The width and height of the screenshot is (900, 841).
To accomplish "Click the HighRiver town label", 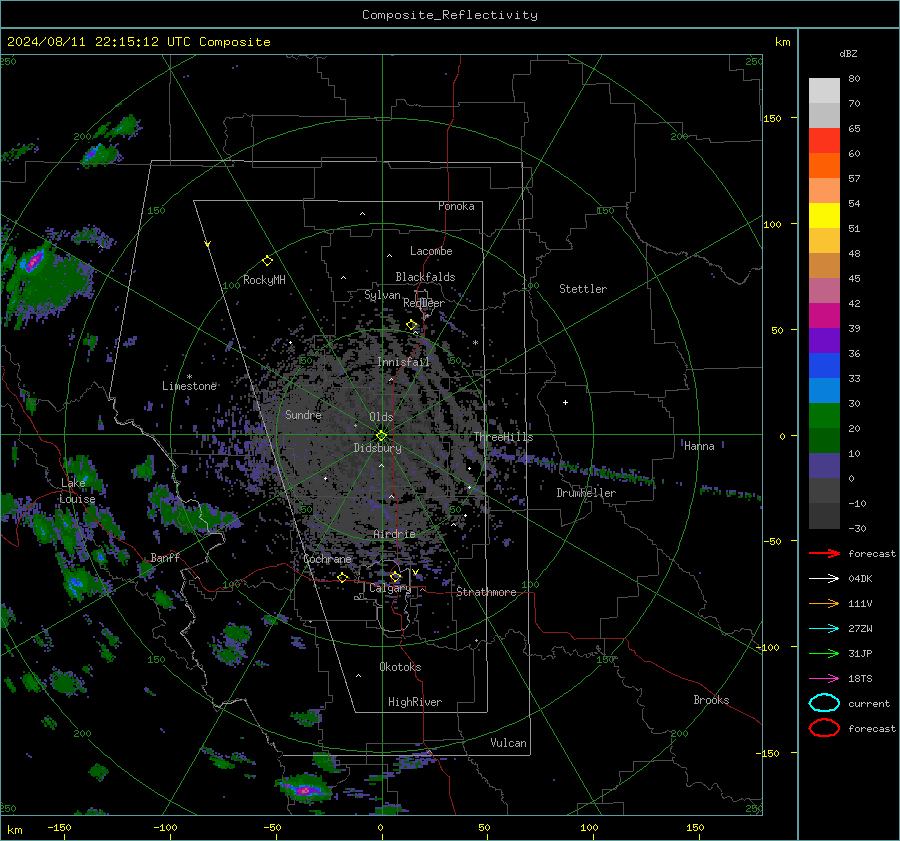I will coord(415,702).
